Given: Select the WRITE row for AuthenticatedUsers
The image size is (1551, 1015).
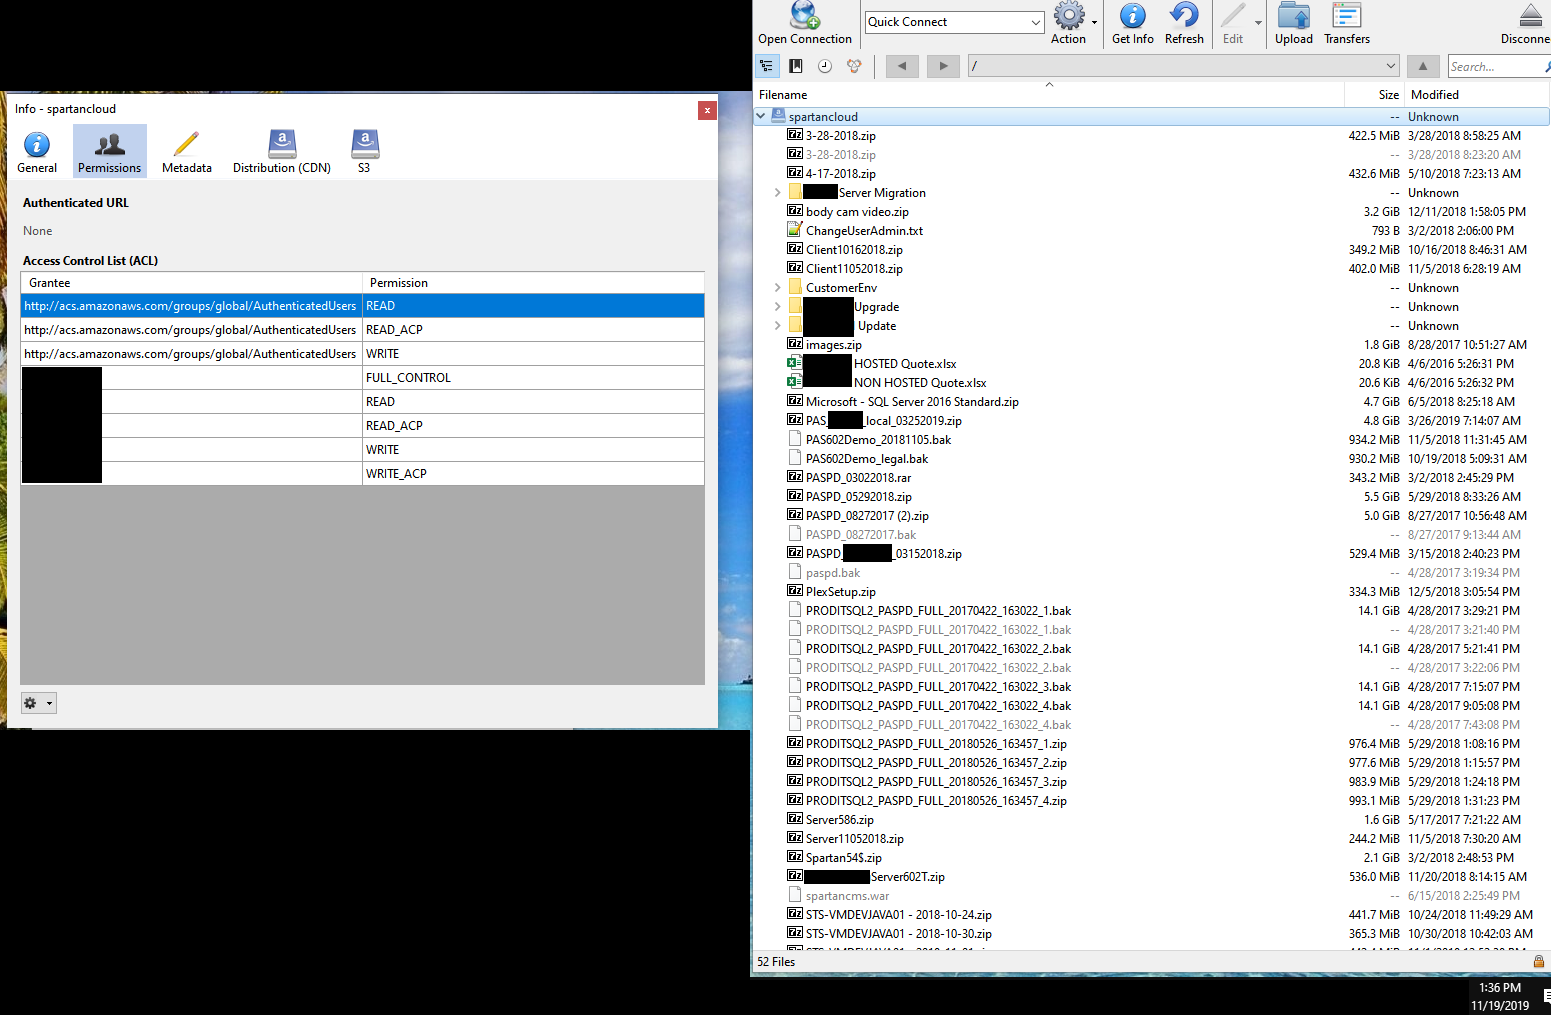Looking at the screenshot, I should 363,354.
